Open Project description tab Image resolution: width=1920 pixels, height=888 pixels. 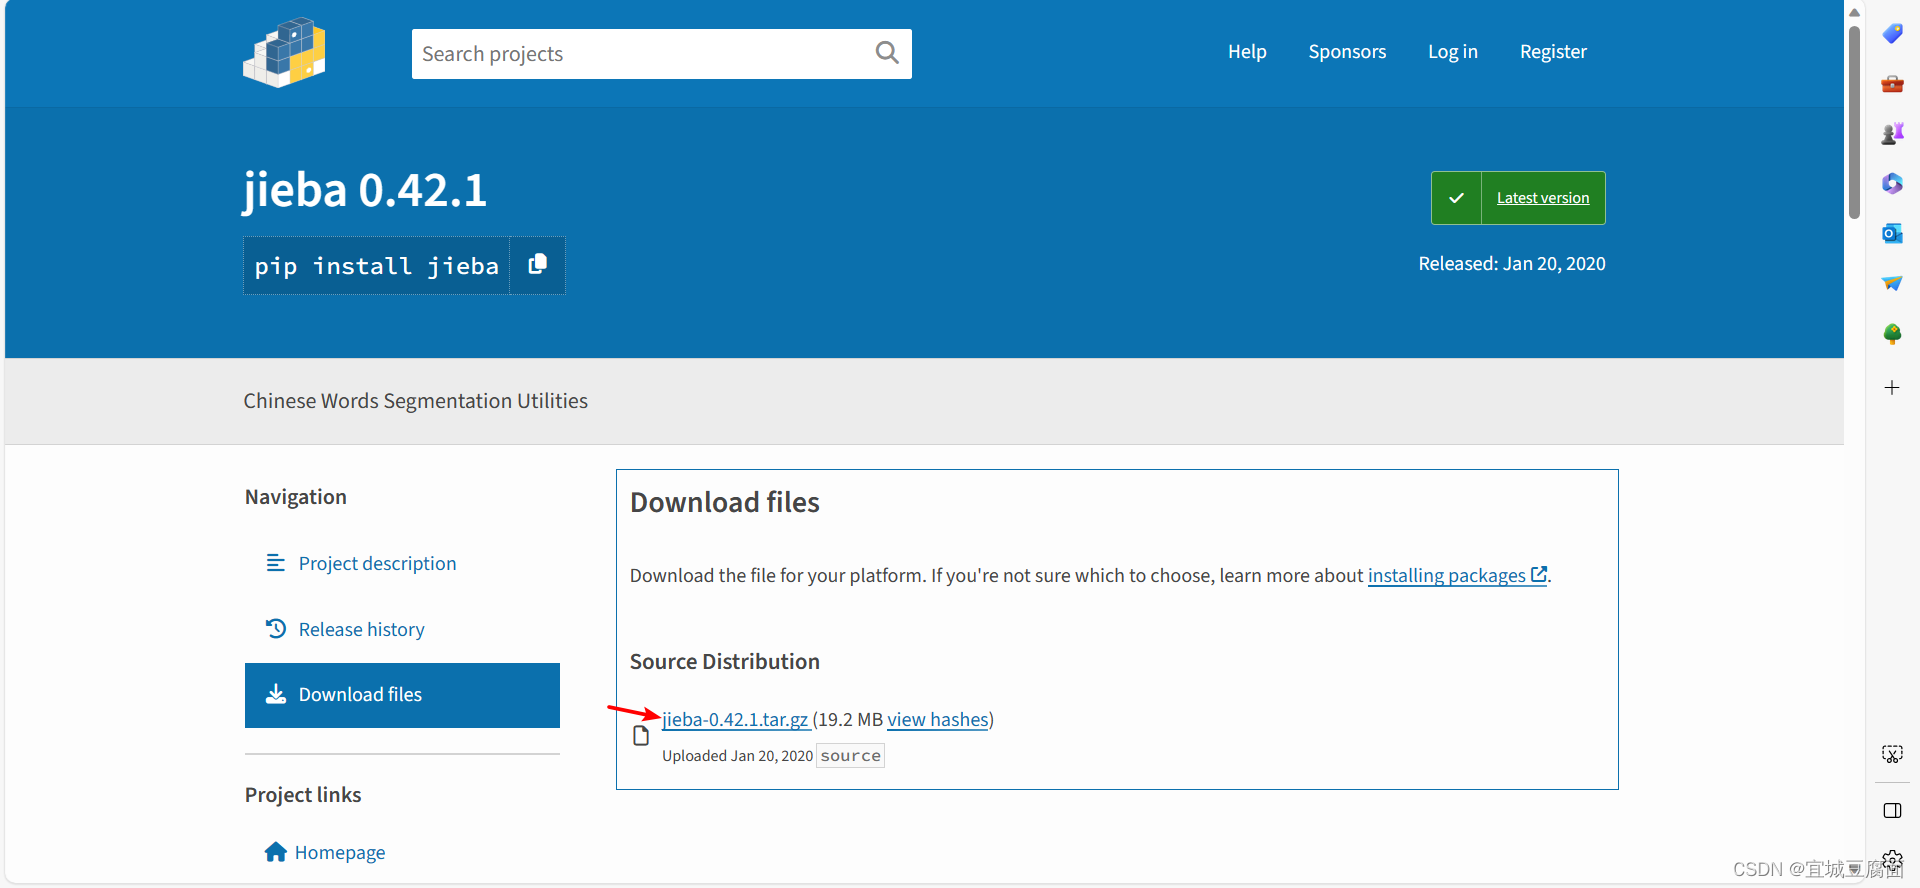402,564
